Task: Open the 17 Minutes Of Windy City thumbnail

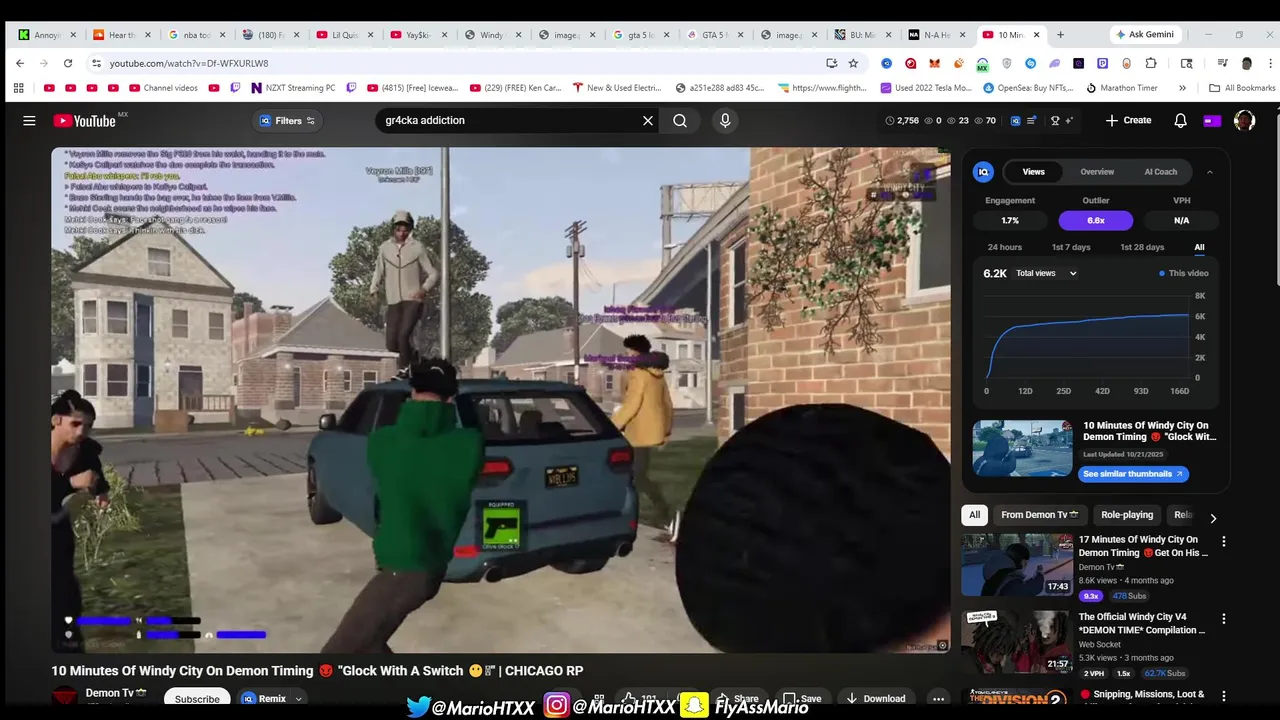Action: coord(1017,565)
